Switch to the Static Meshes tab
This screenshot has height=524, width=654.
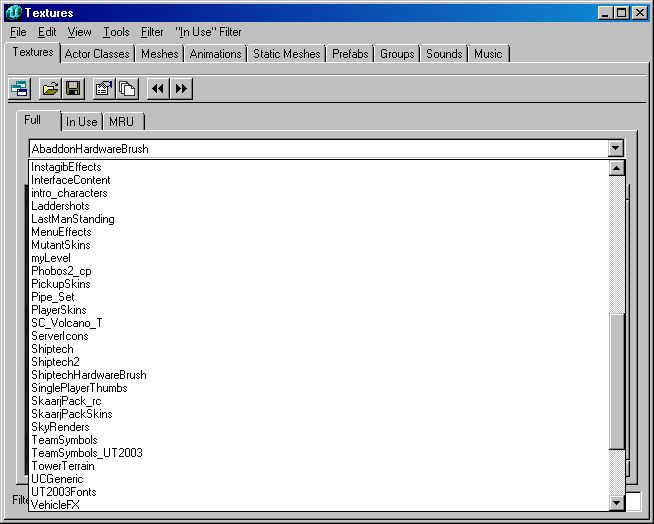tap(287, 54)
